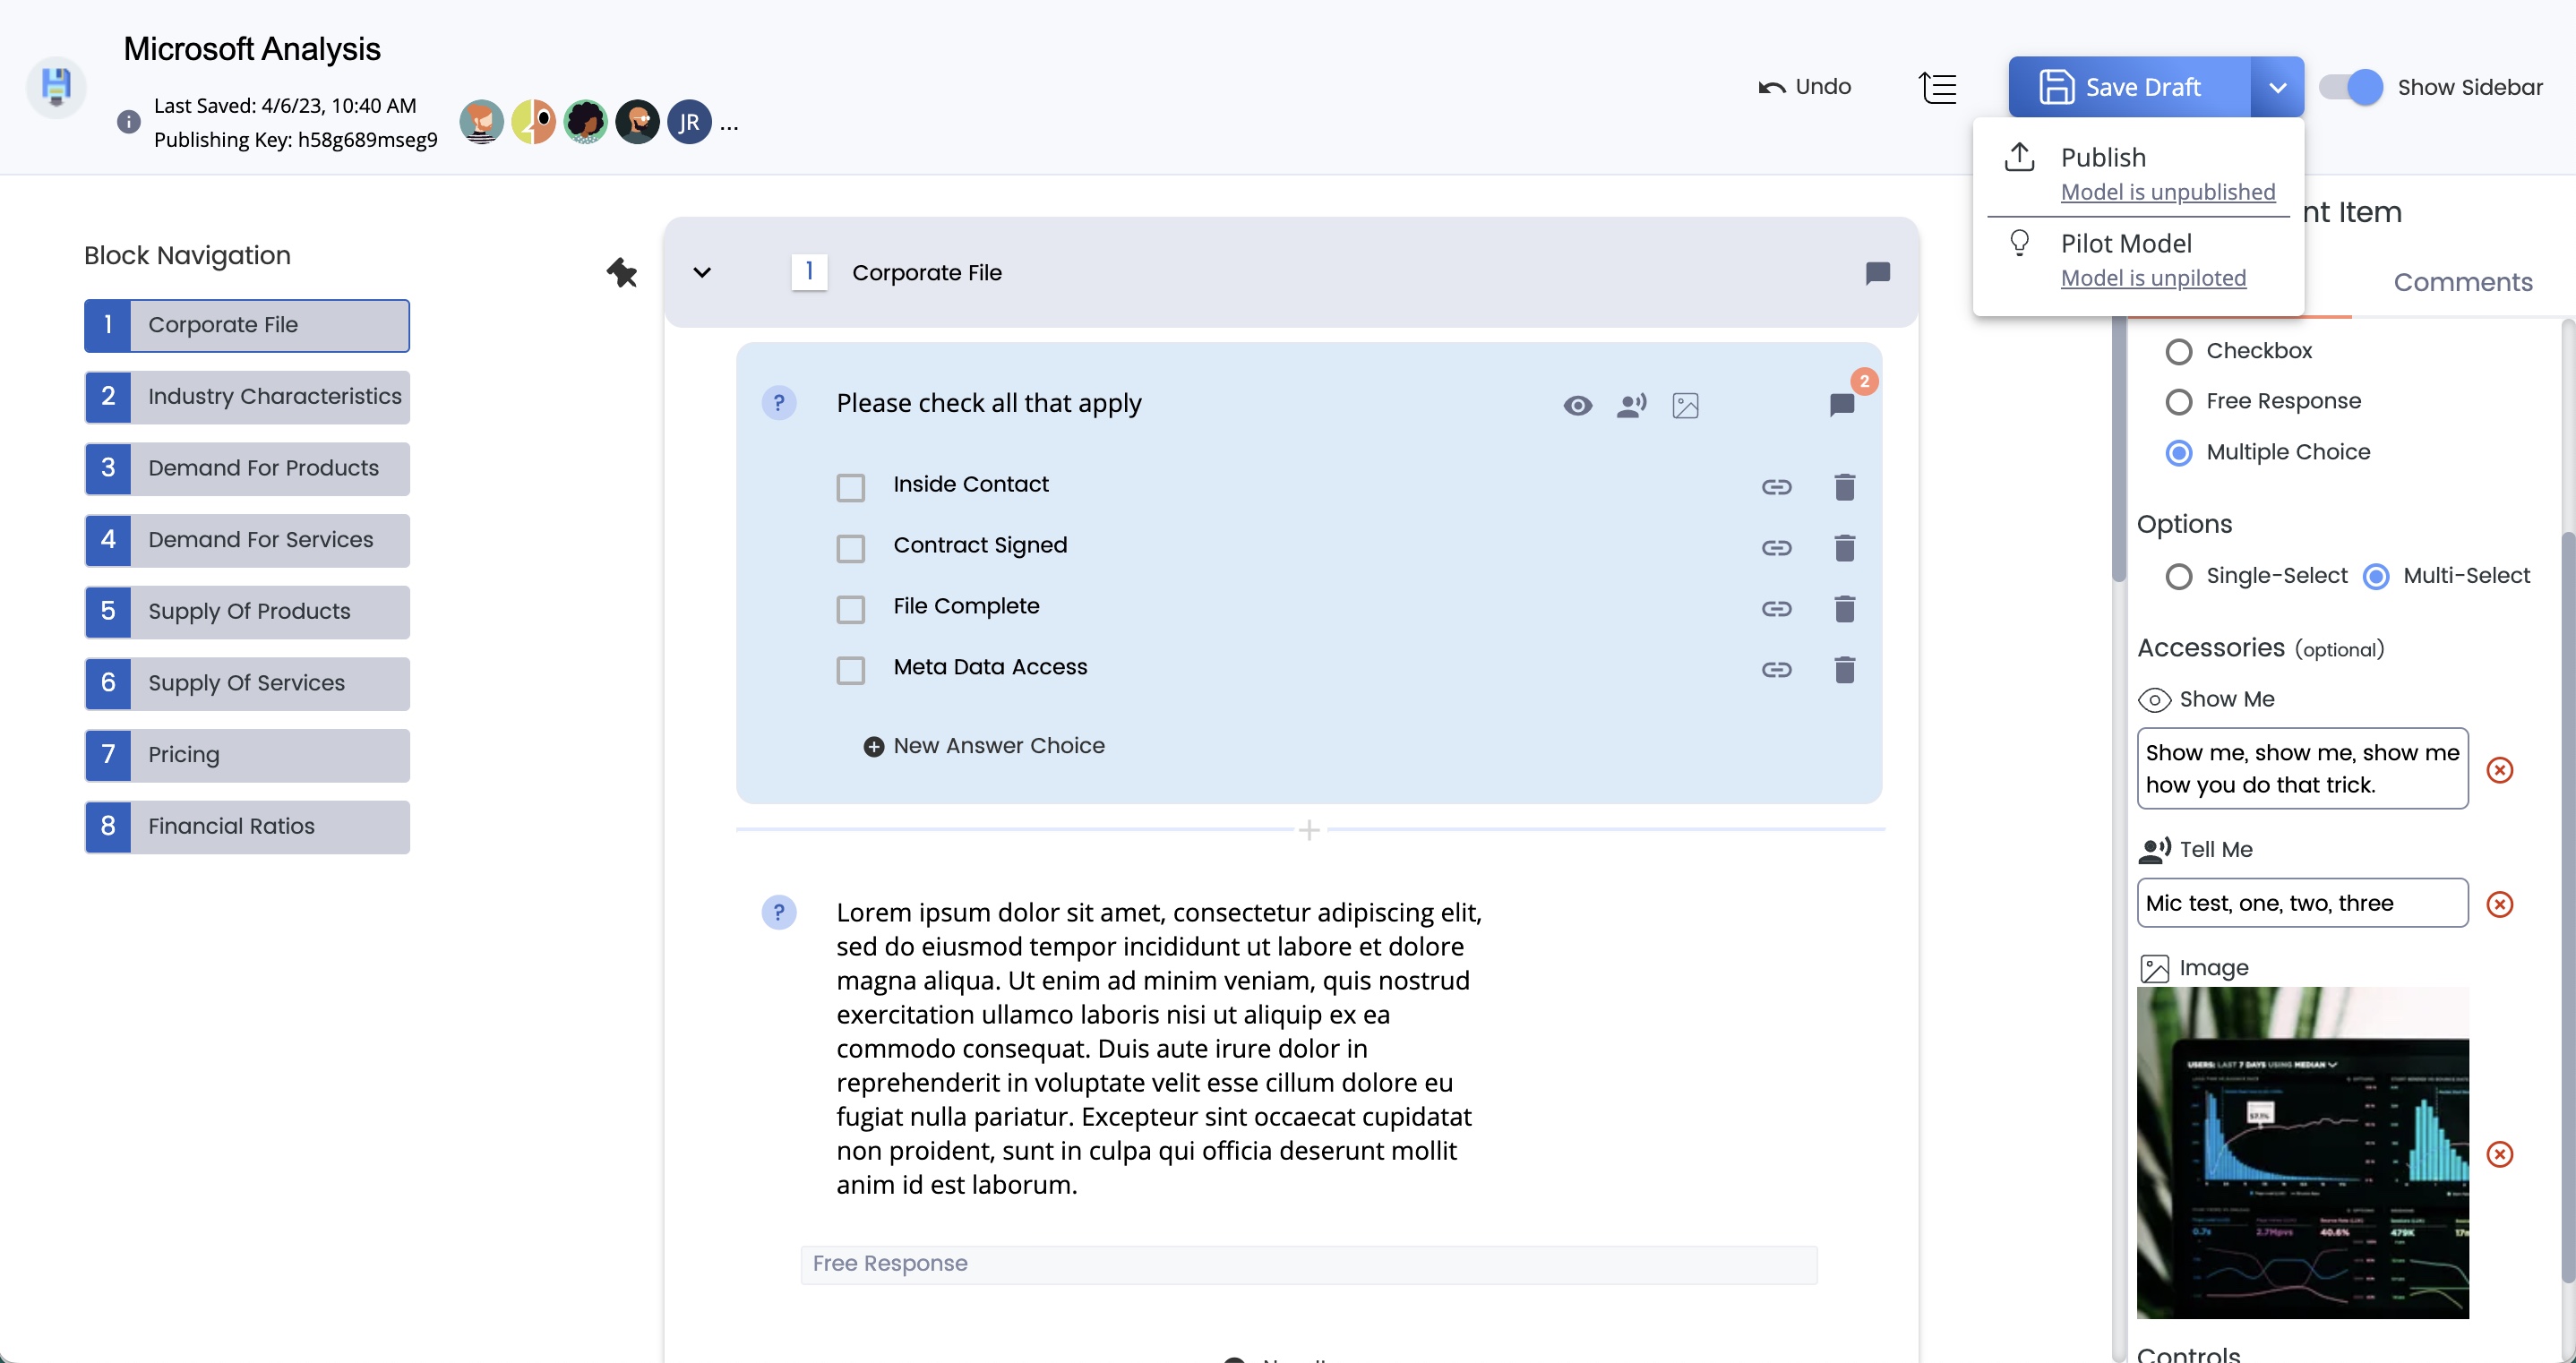
Task: Check the Meta Data Access checkbox
Action: 850,670
